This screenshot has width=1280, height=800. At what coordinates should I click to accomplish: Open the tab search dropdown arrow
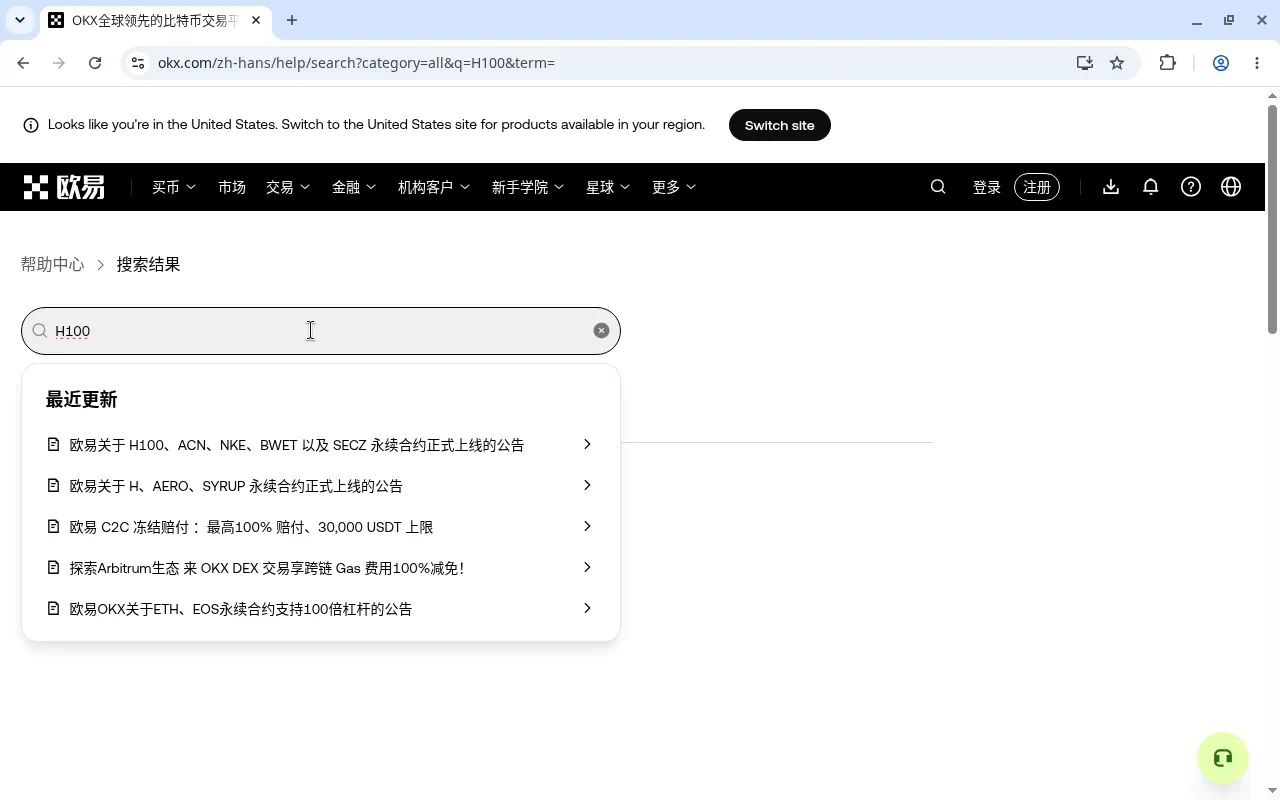click(x=20, y=20)
